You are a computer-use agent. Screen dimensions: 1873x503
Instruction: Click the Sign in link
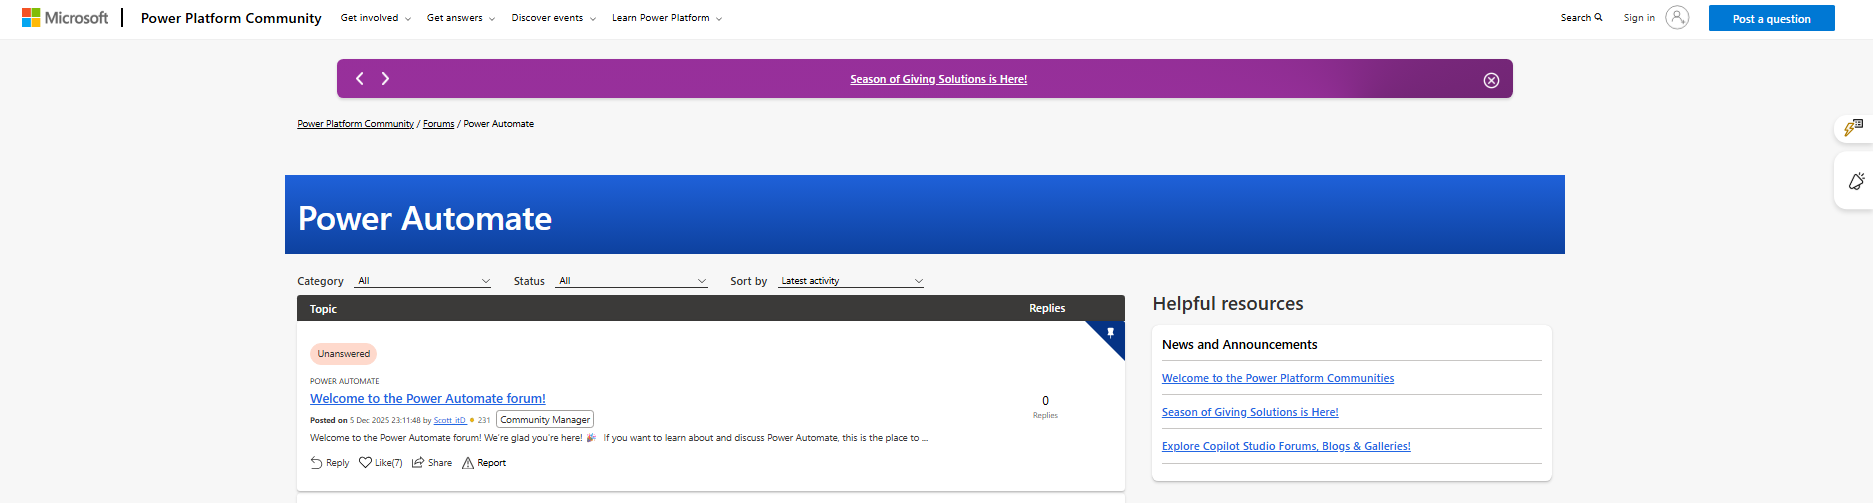(1639, 18)
